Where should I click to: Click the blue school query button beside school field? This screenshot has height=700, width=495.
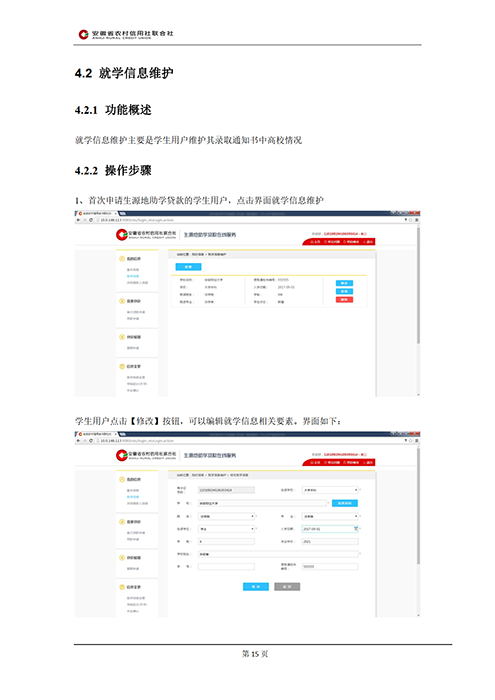pos(345,503)
